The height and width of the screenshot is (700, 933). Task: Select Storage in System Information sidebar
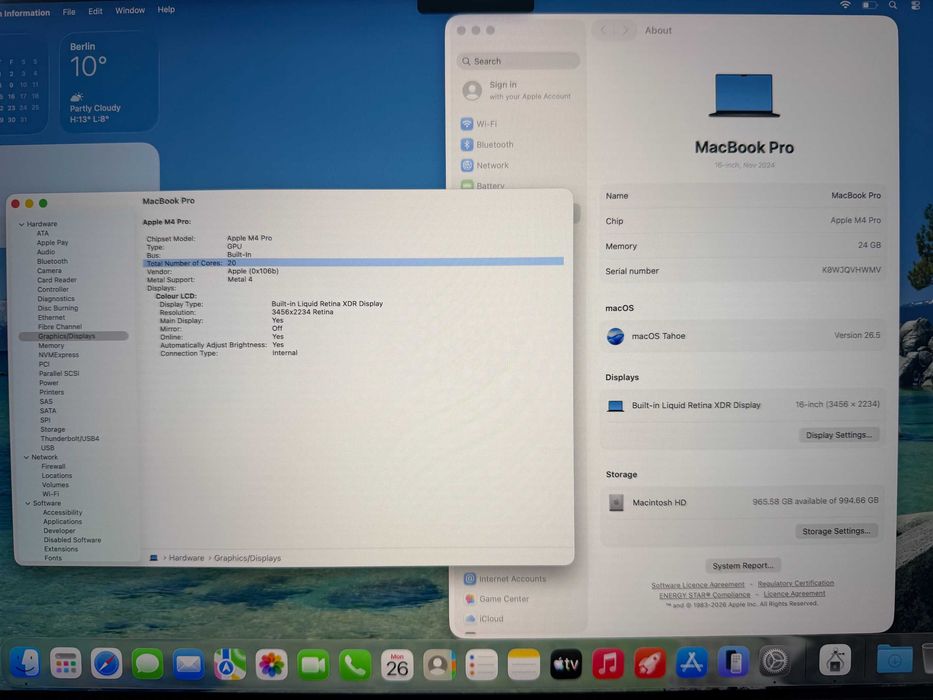tap(52, 429)
